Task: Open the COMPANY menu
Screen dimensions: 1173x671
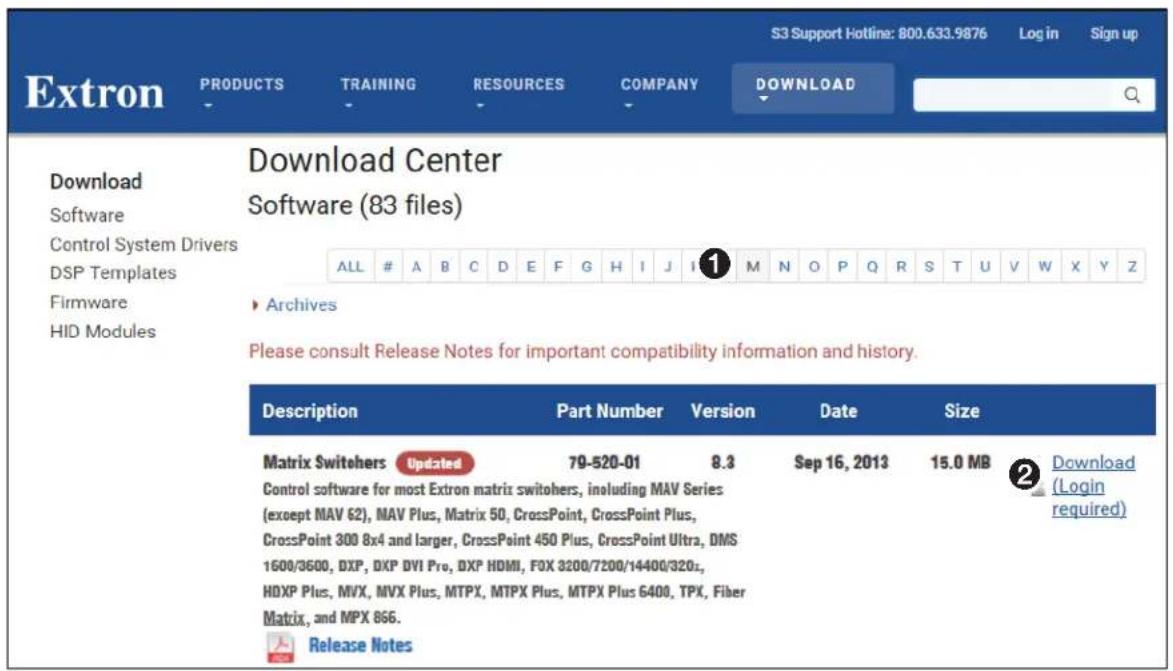Action: (x=659, y=85)
